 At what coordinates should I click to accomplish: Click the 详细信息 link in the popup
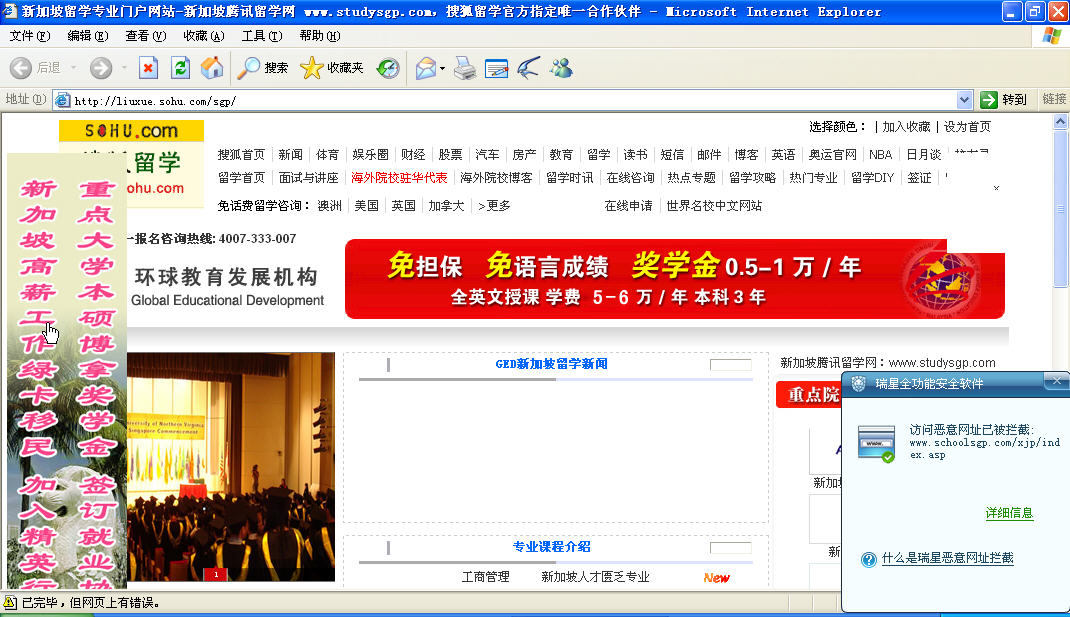[x=1009, y=513]
